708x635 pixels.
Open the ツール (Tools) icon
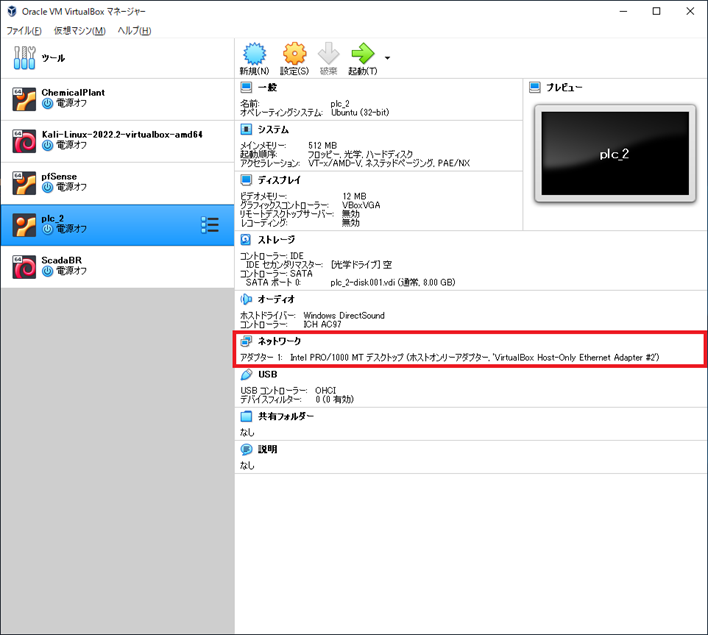[x=24, y=58]
